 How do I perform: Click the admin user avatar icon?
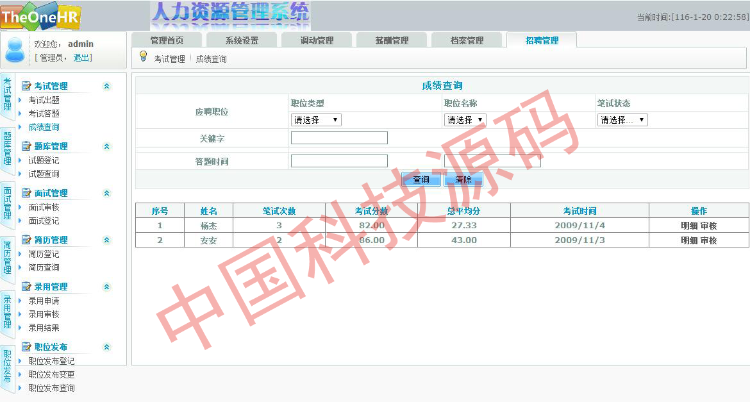(15, 50)
